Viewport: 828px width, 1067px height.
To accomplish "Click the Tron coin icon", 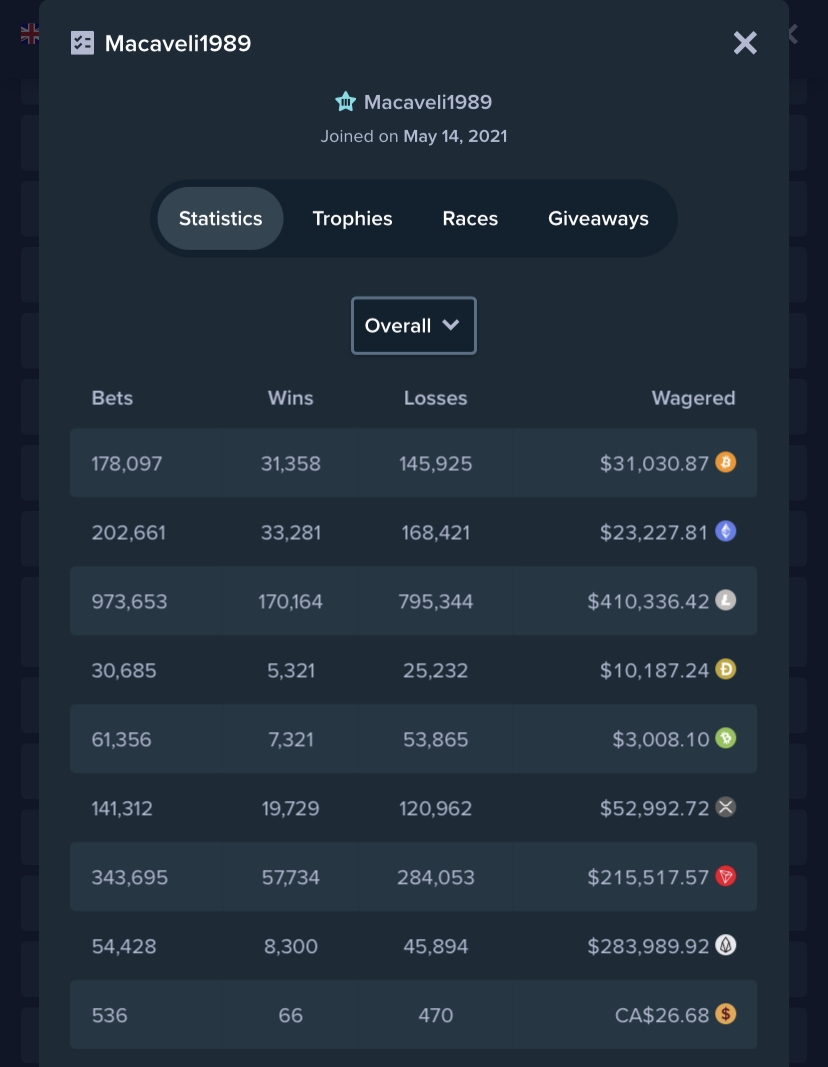I will click(x=726, y=877).
